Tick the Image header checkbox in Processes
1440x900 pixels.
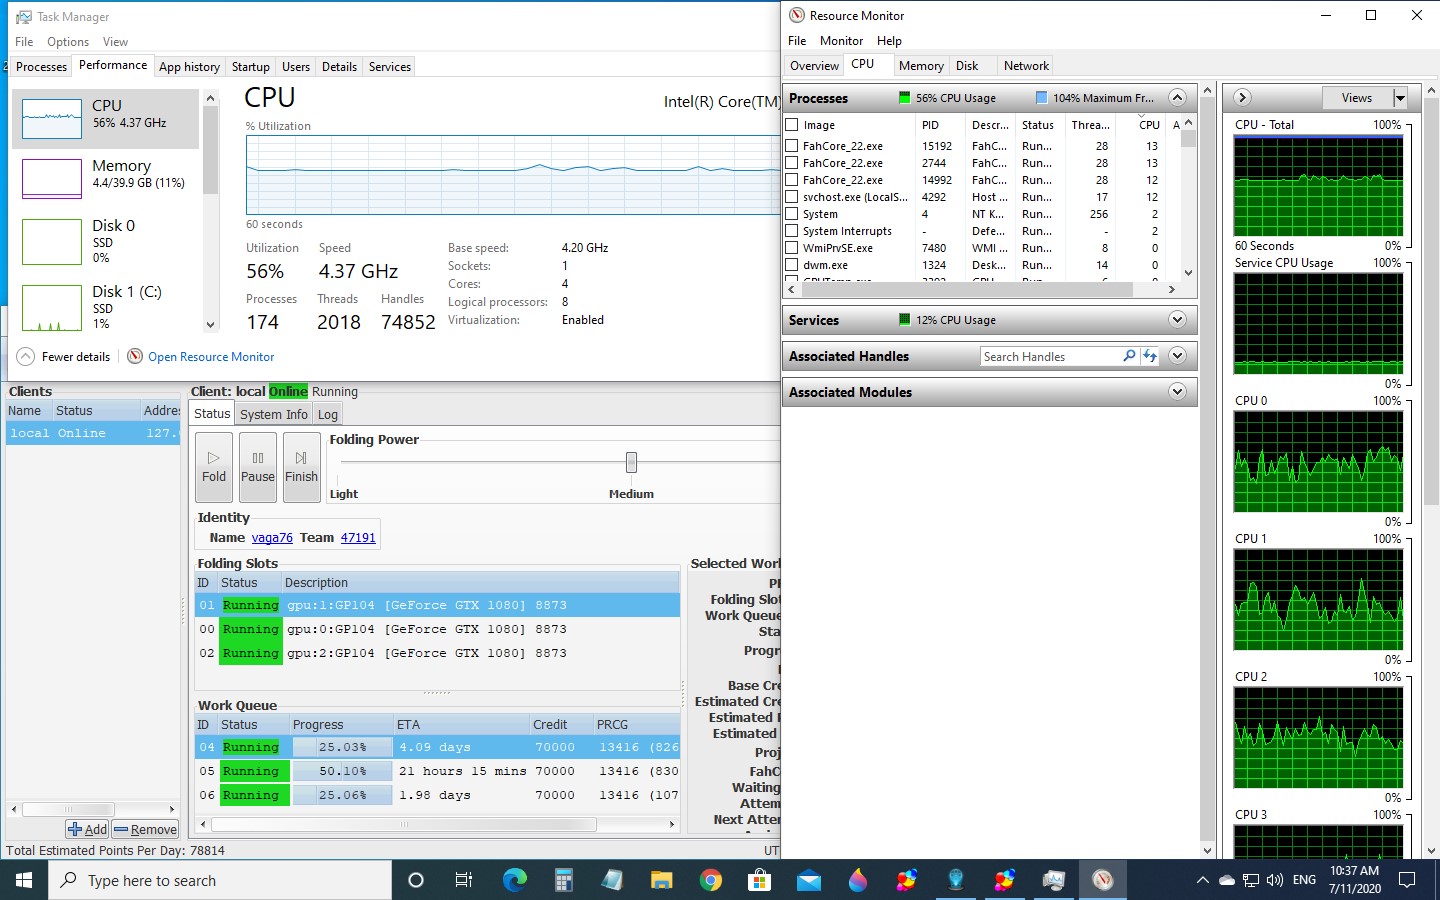(x=792, y=125)
